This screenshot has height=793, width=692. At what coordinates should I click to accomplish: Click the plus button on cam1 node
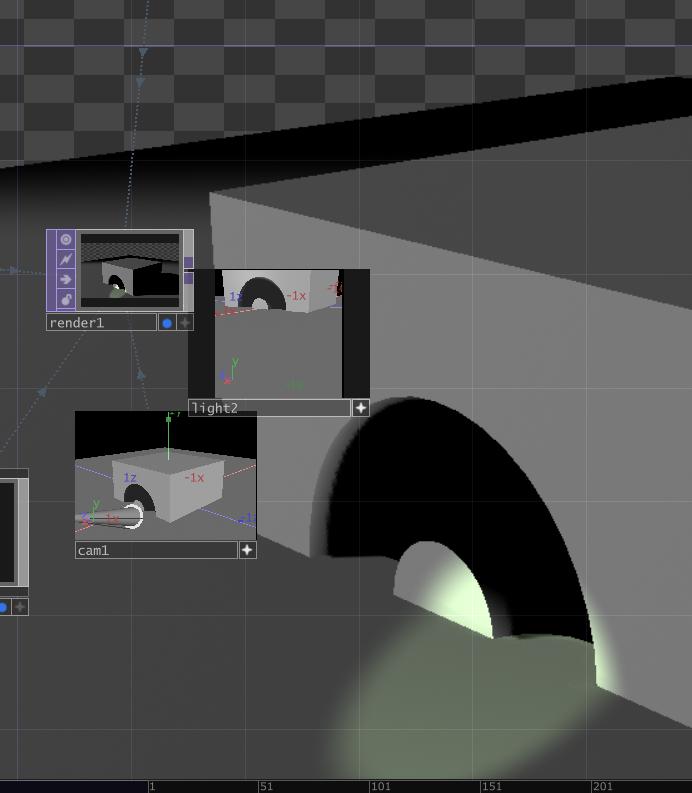pyautogui.click(x=247, y=550)
